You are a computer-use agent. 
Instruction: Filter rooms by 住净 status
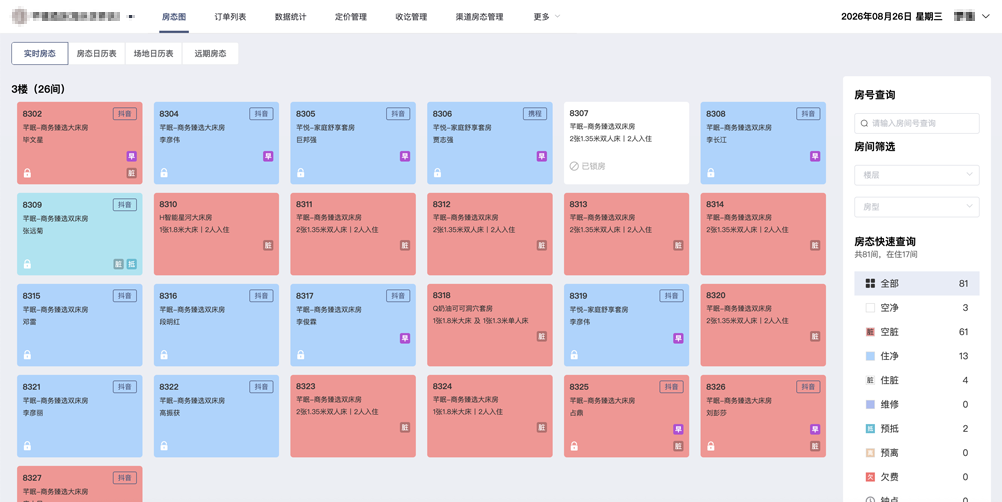(x=916, y=356)
